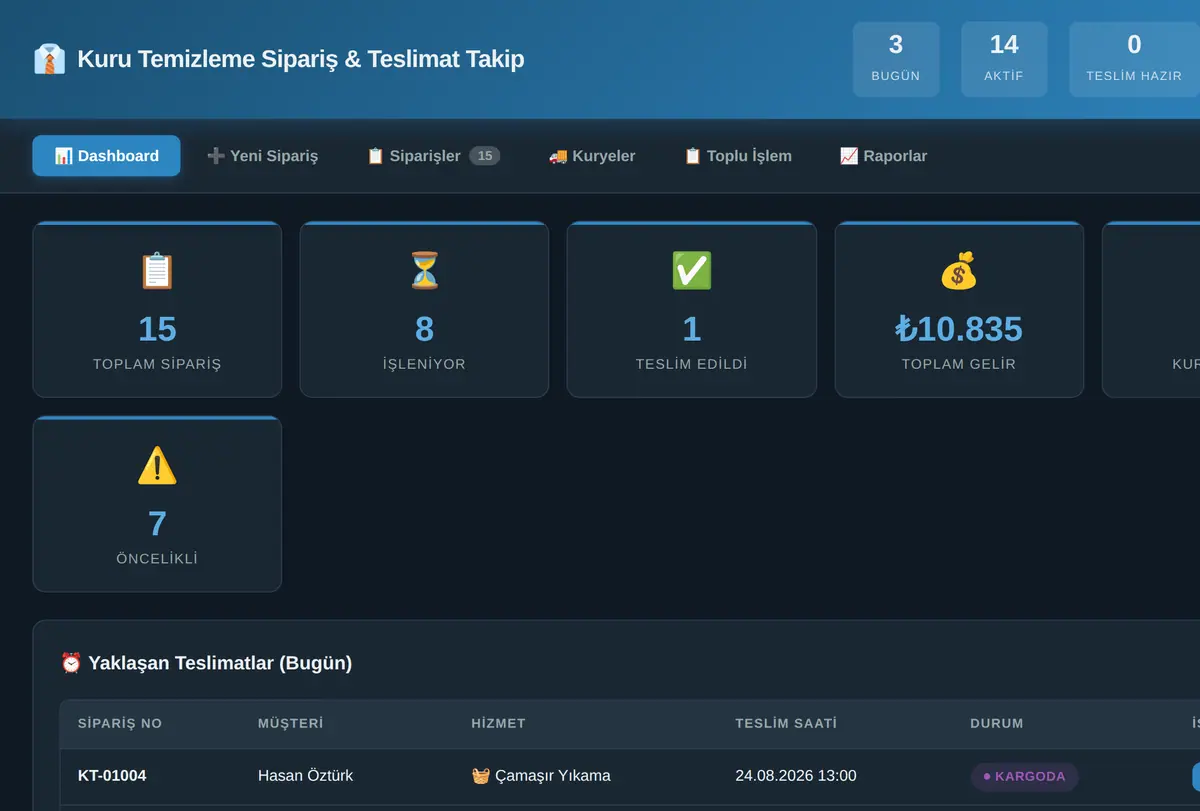Screen dimensions: 1200x811
Task: Go to the Kuryeler tab
Action: 592,156
